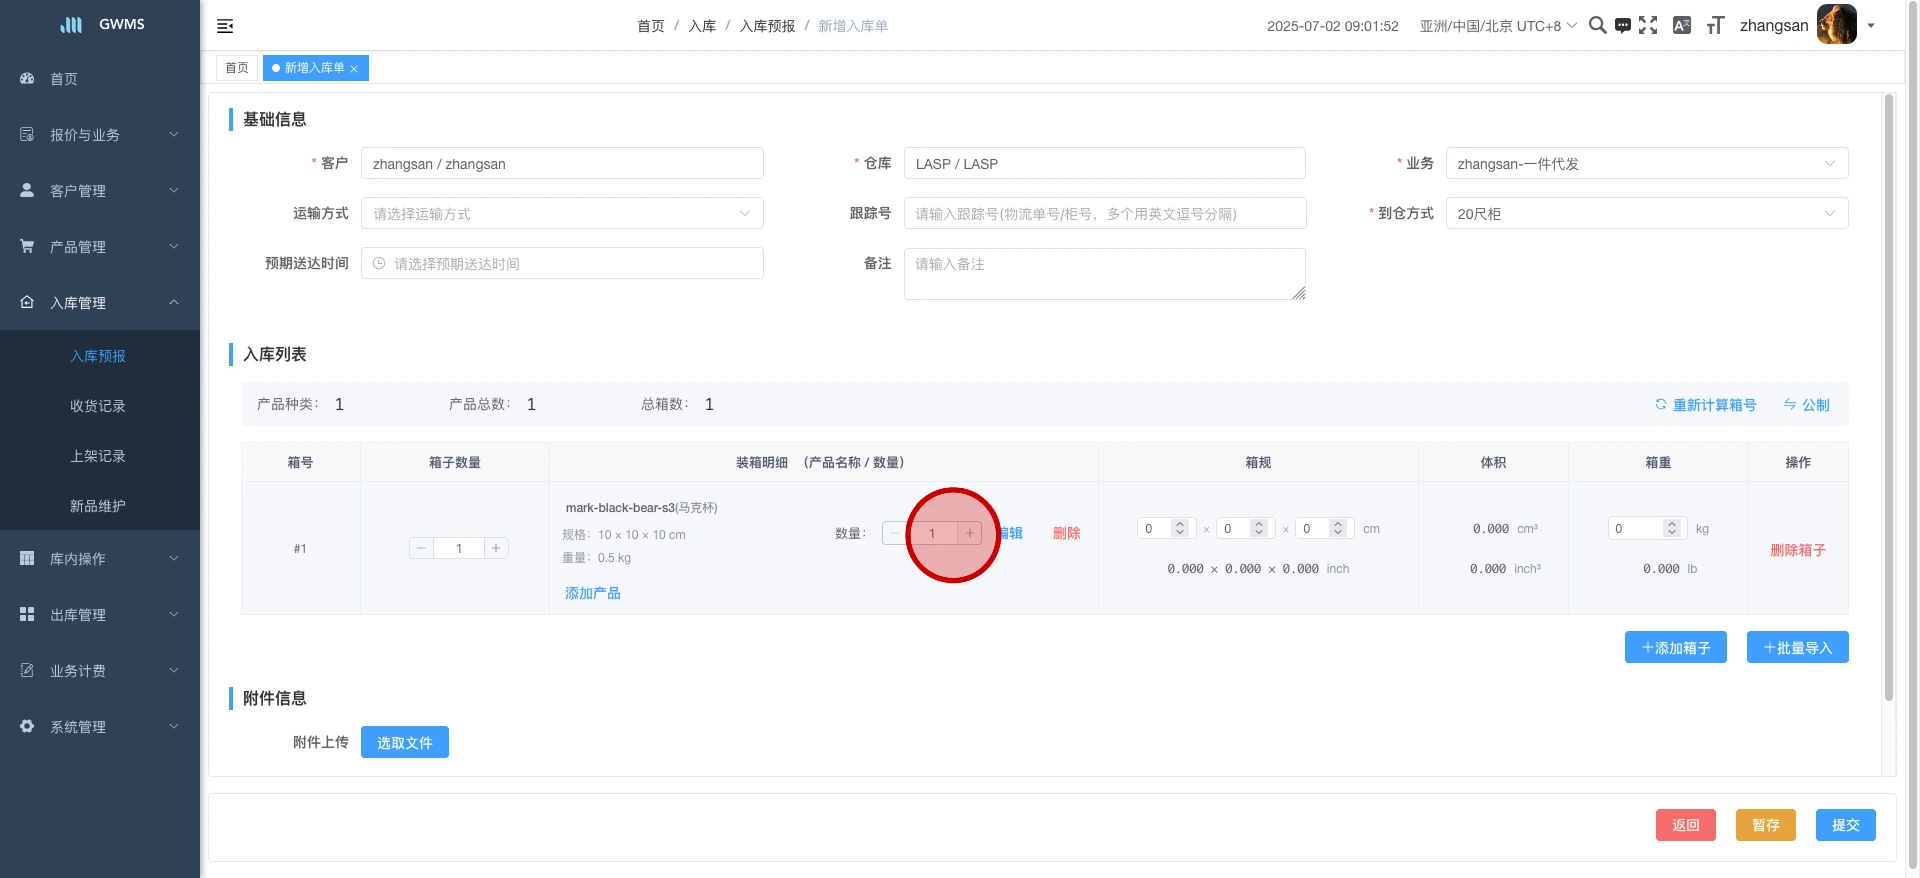Click the sidebar collapse hamburger icon

click(x=225, y=26)
